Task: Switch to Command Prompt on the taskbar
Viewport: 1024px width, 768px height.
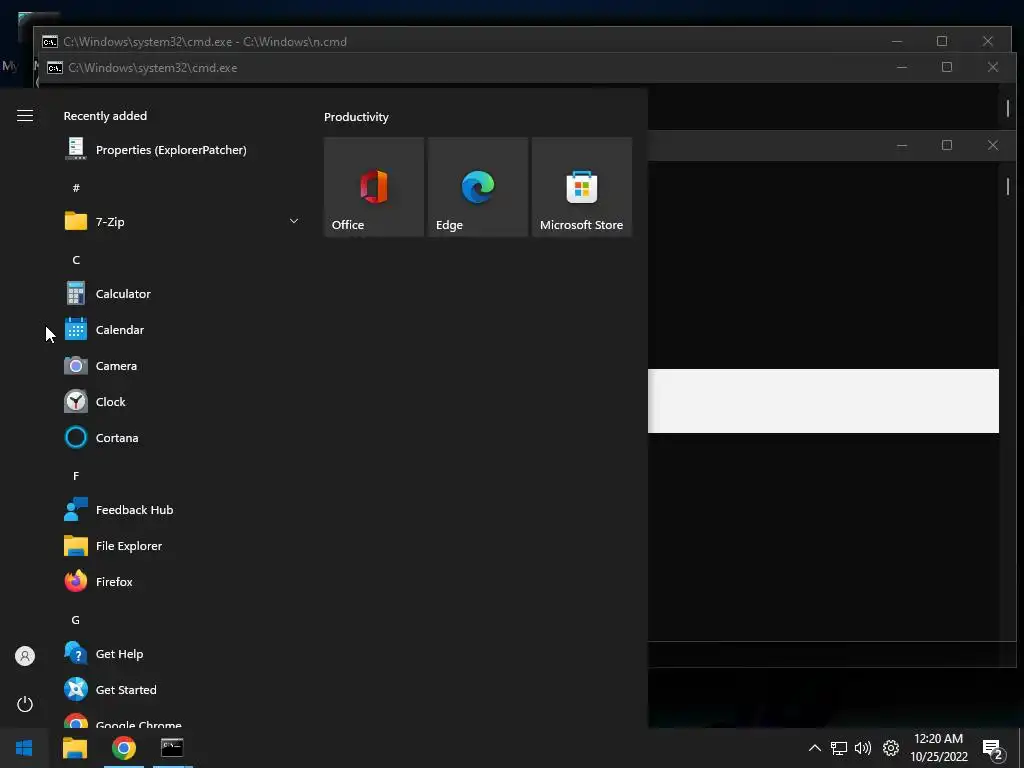Action: (172, 748)
